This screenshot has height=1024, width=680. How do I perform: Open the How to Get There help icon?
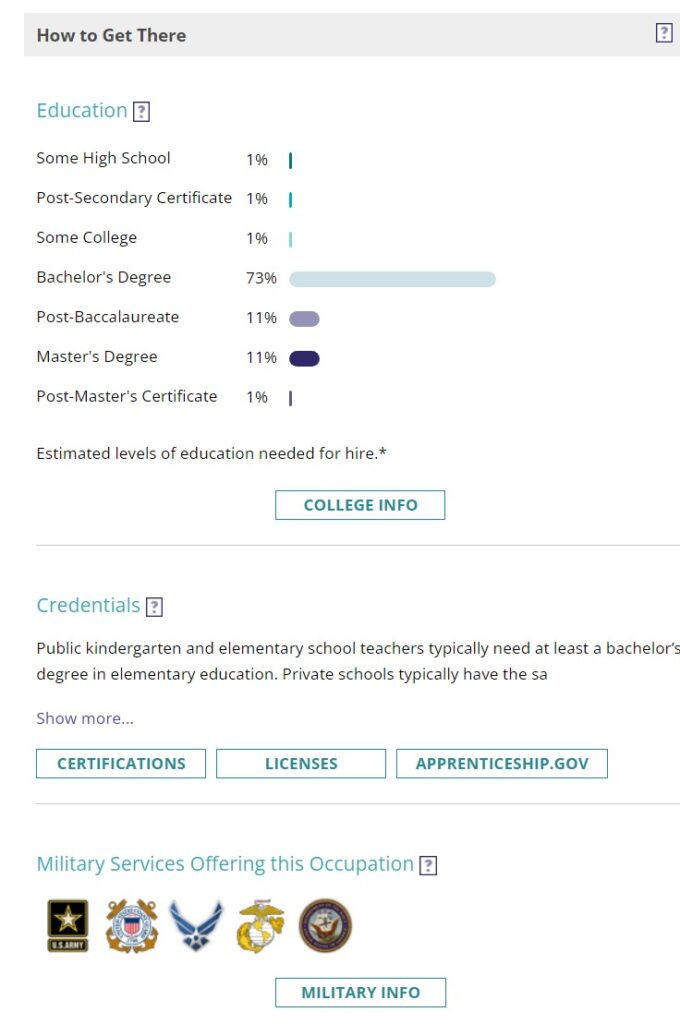664,33
